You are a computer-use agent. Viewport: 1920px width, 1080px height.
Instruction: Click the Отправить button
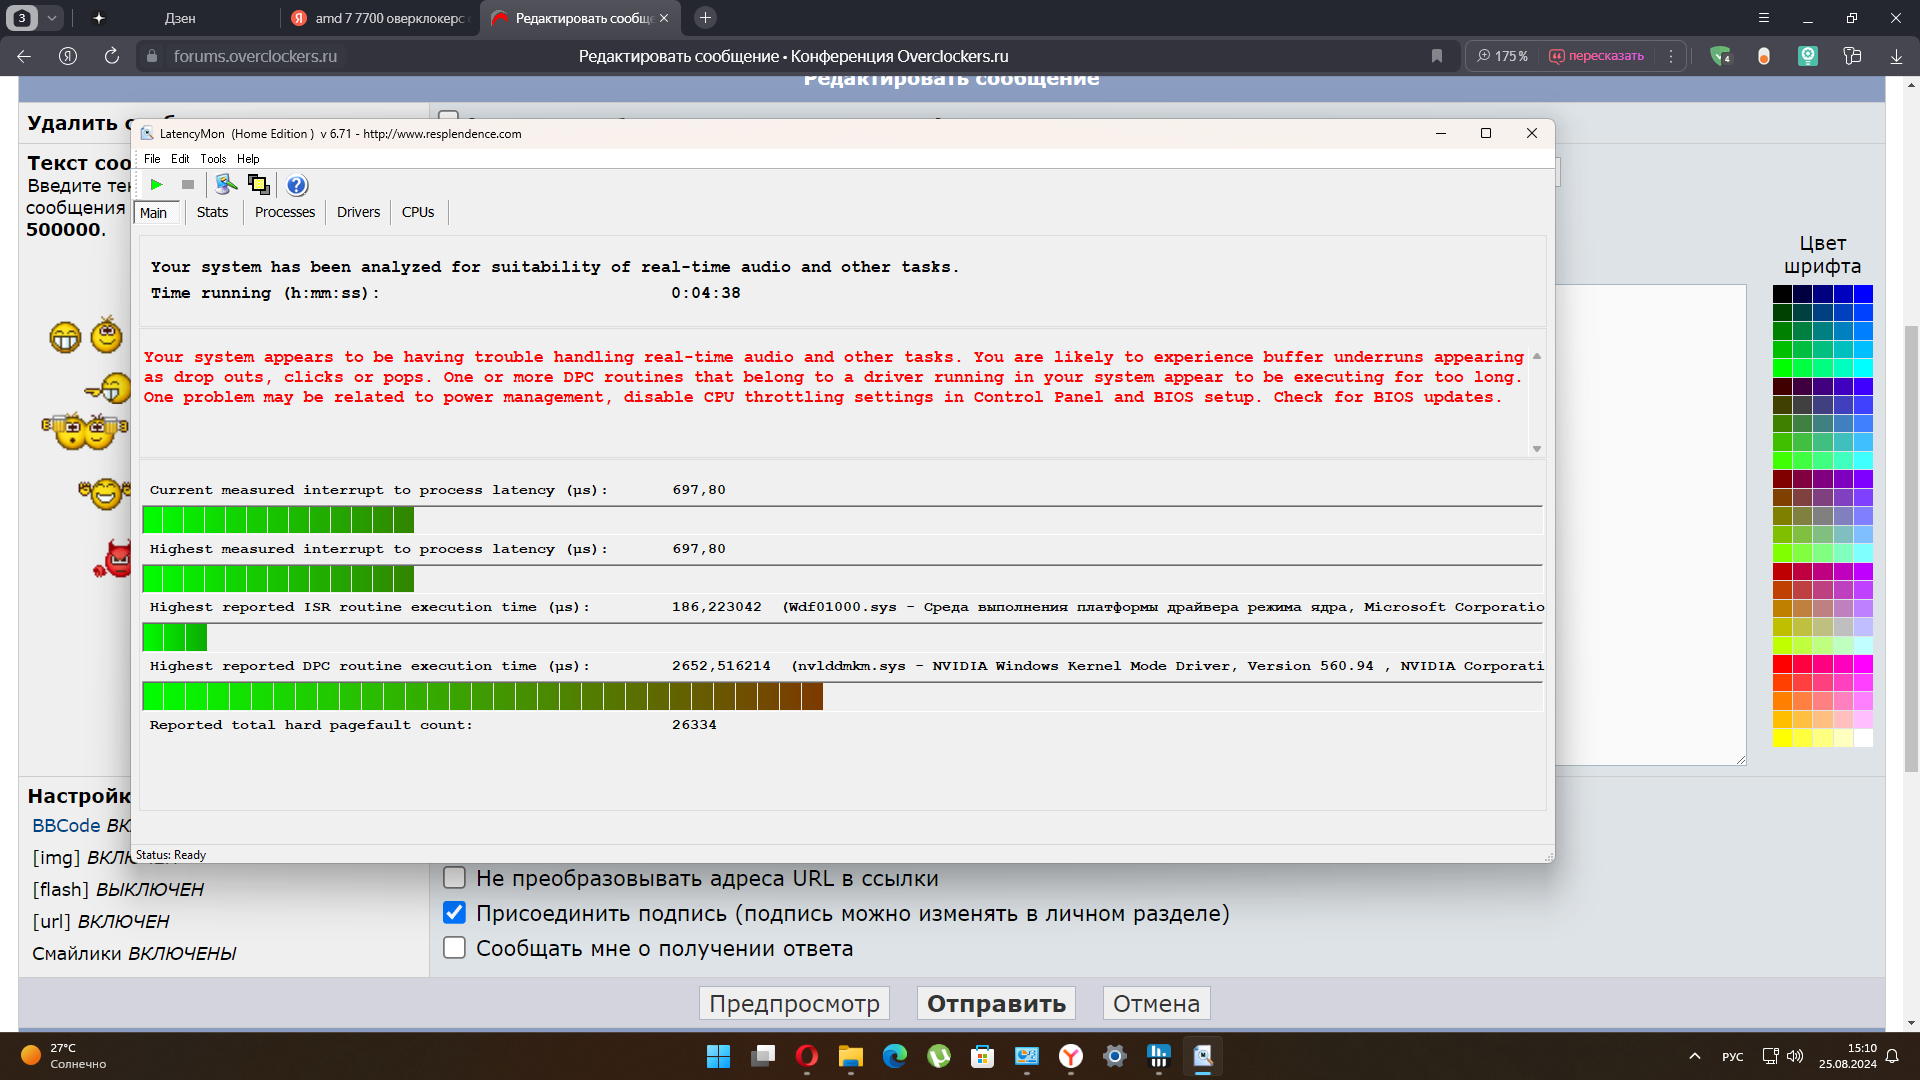[996, 1003]
